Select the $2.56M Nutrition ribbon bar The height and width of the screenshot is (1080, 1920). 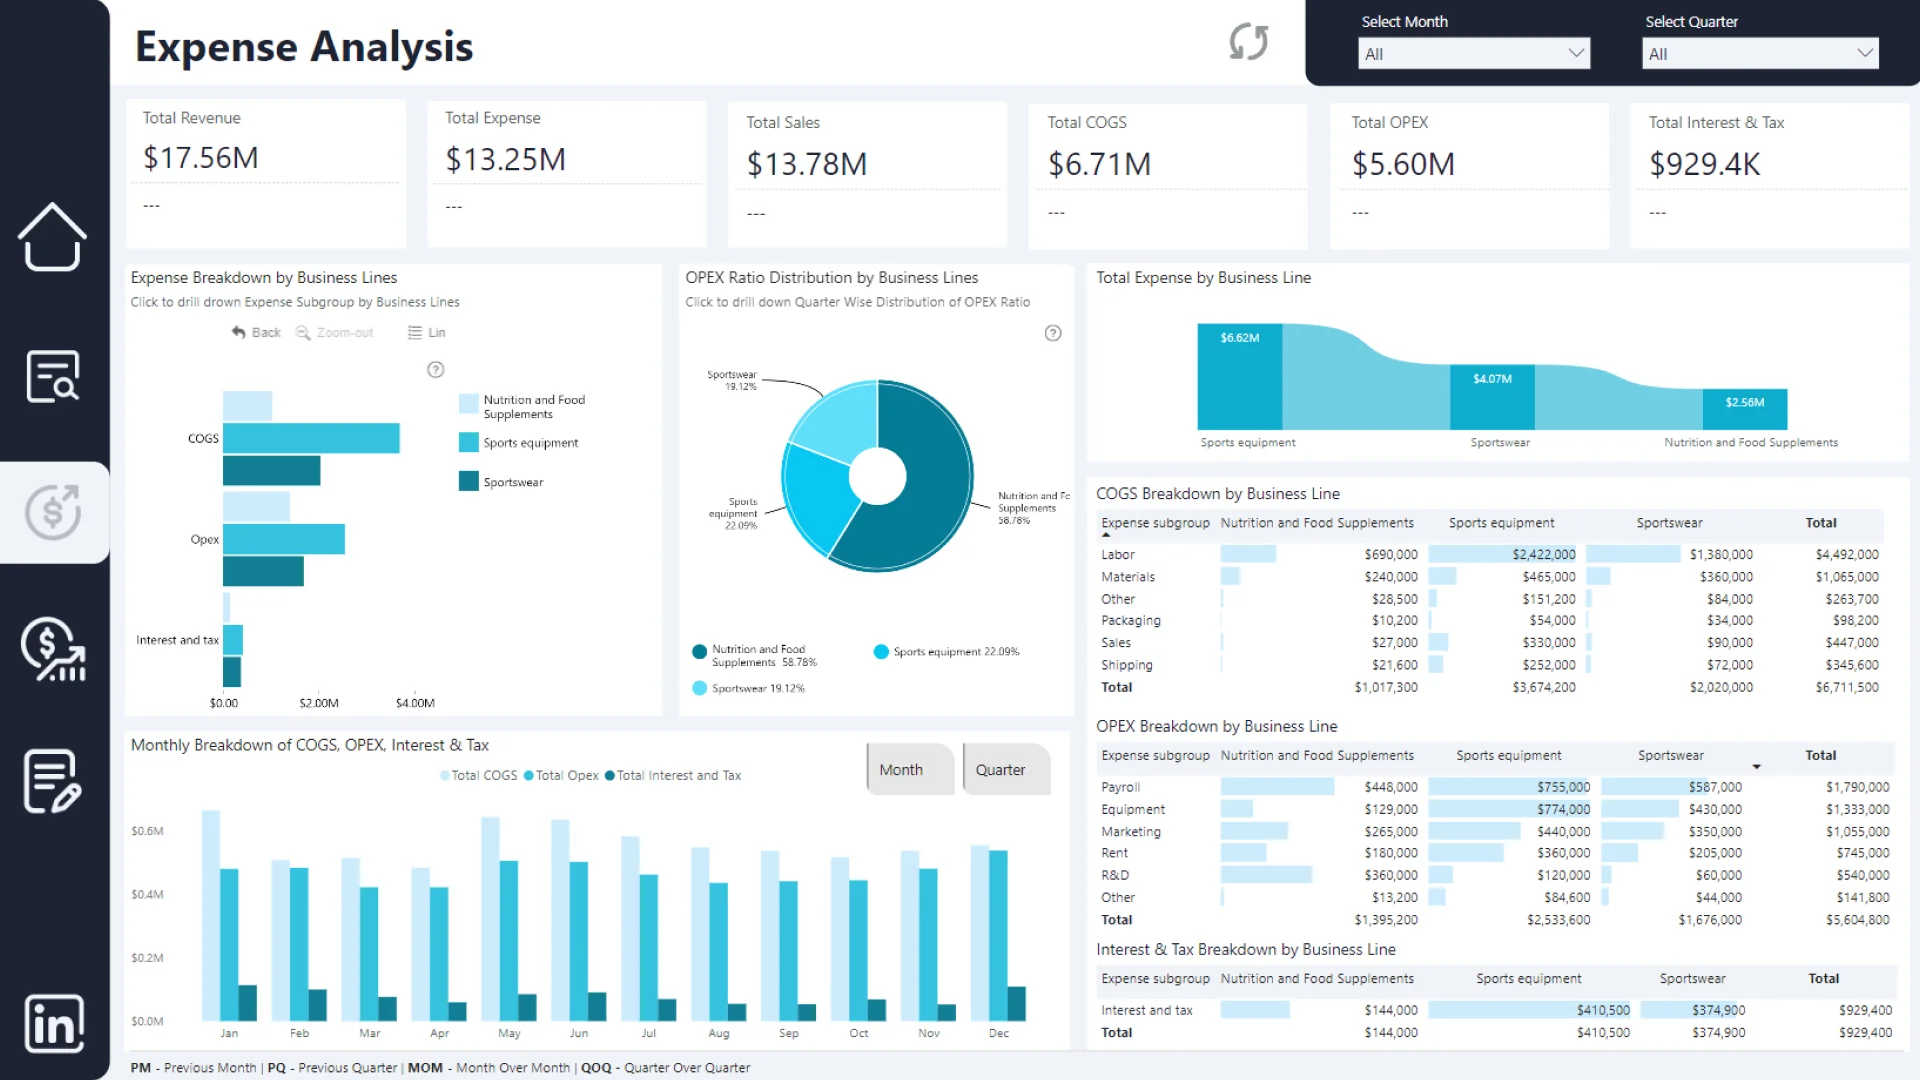tap(1745, 409)
